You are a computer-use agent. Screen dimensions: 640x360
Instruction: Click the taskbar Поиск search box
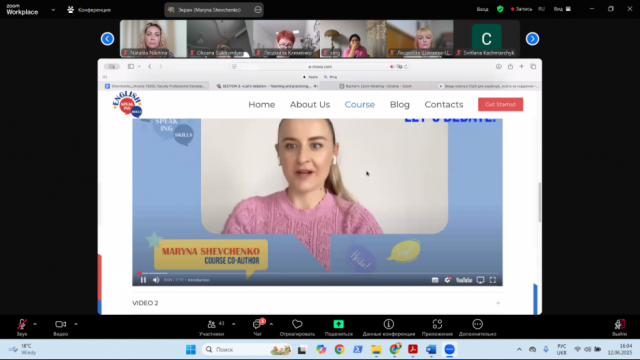[247, 349]
